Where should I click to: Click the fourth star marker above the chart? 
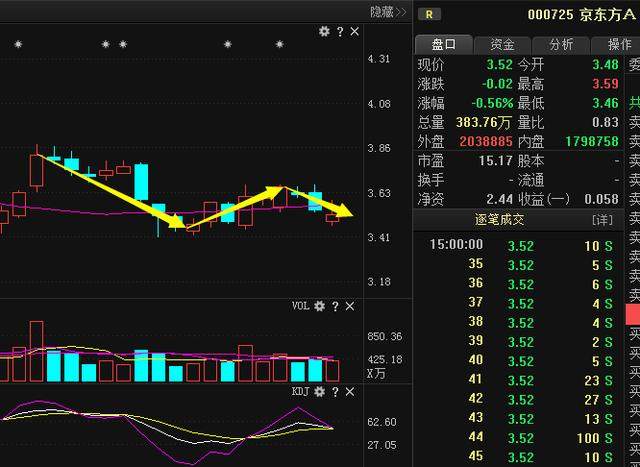pos(228,44)
